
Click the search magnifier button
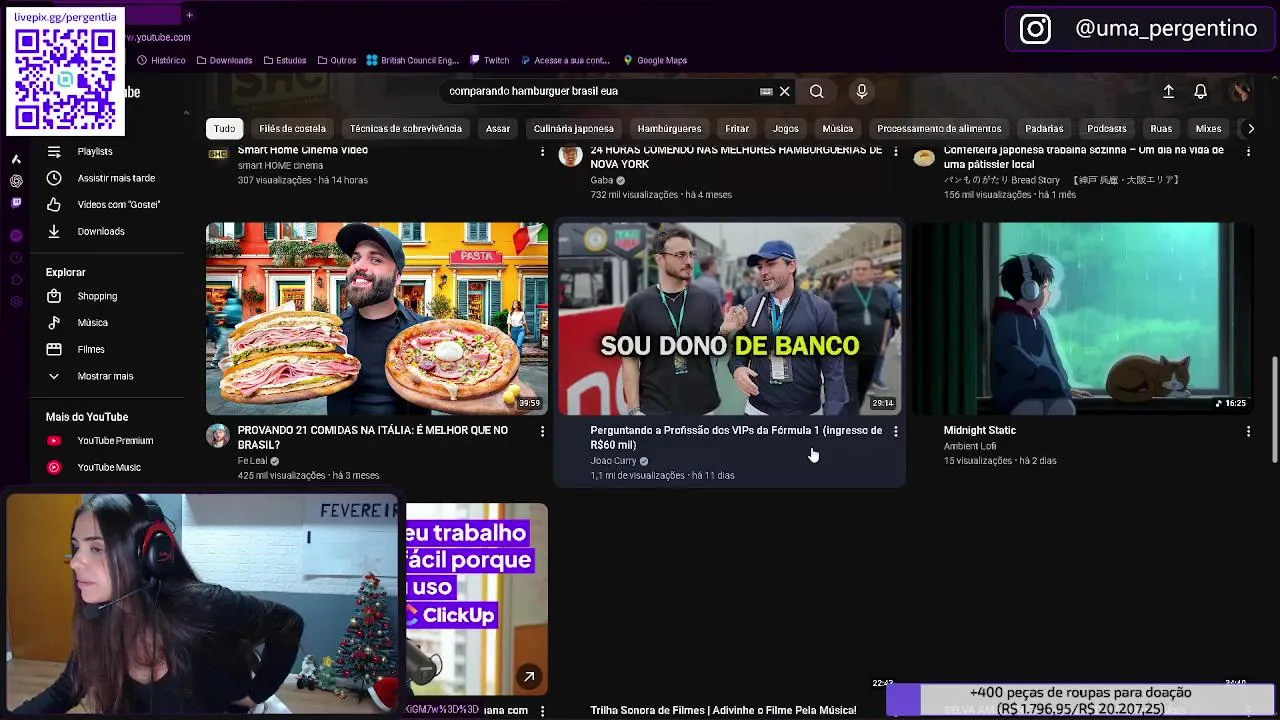(817, 91)
